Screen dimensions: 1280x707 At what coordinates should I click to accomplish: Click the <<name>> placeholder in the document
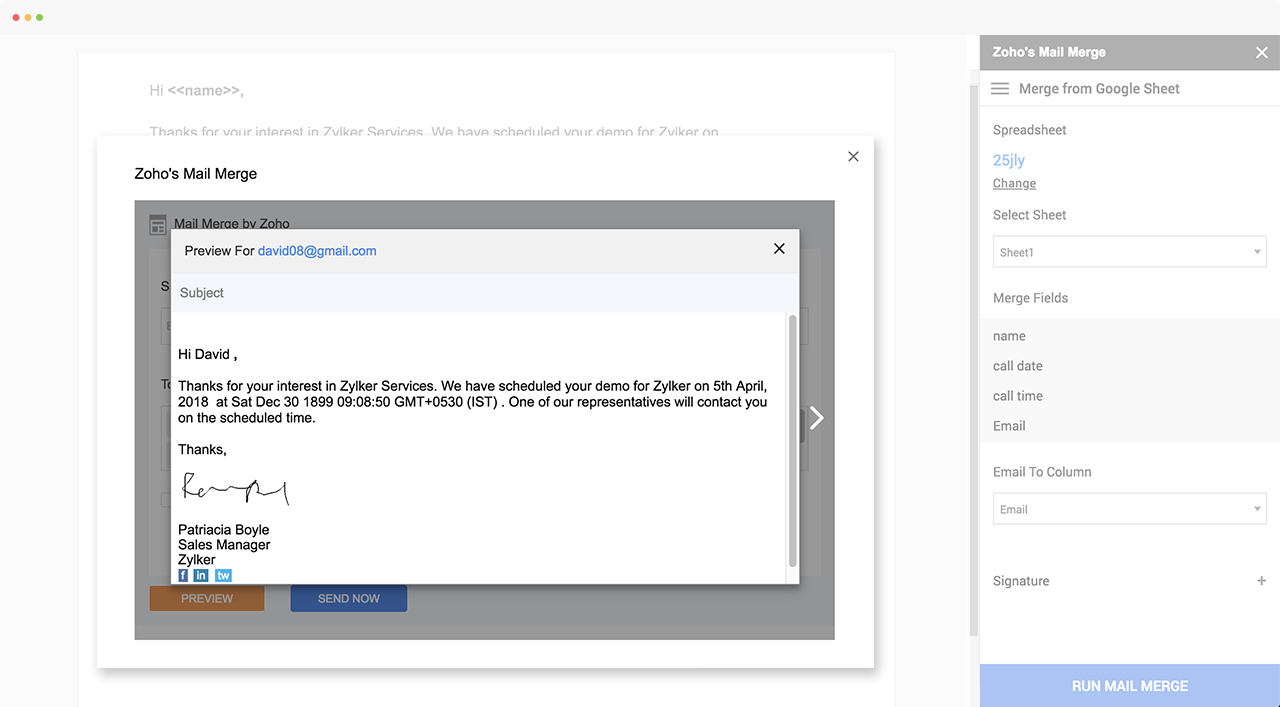point(203,91)
